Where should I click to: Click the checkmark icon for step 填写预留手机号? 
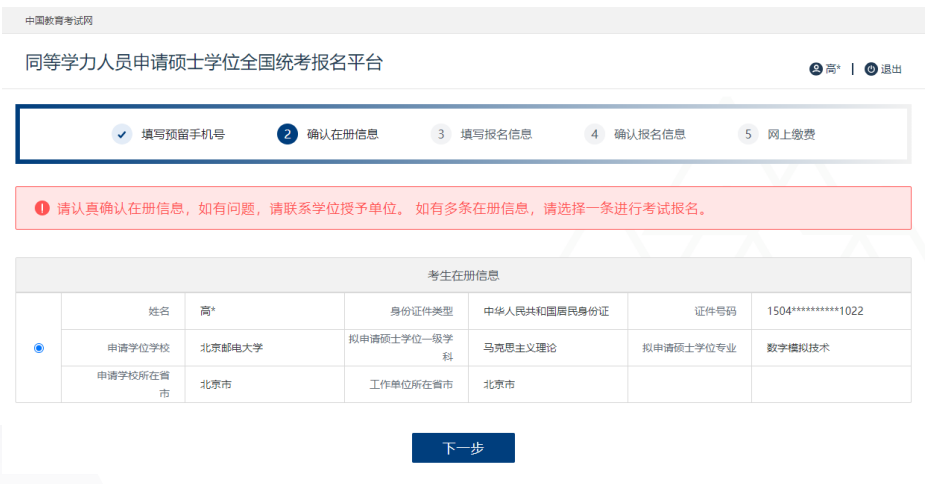click(x=122, y=134)
